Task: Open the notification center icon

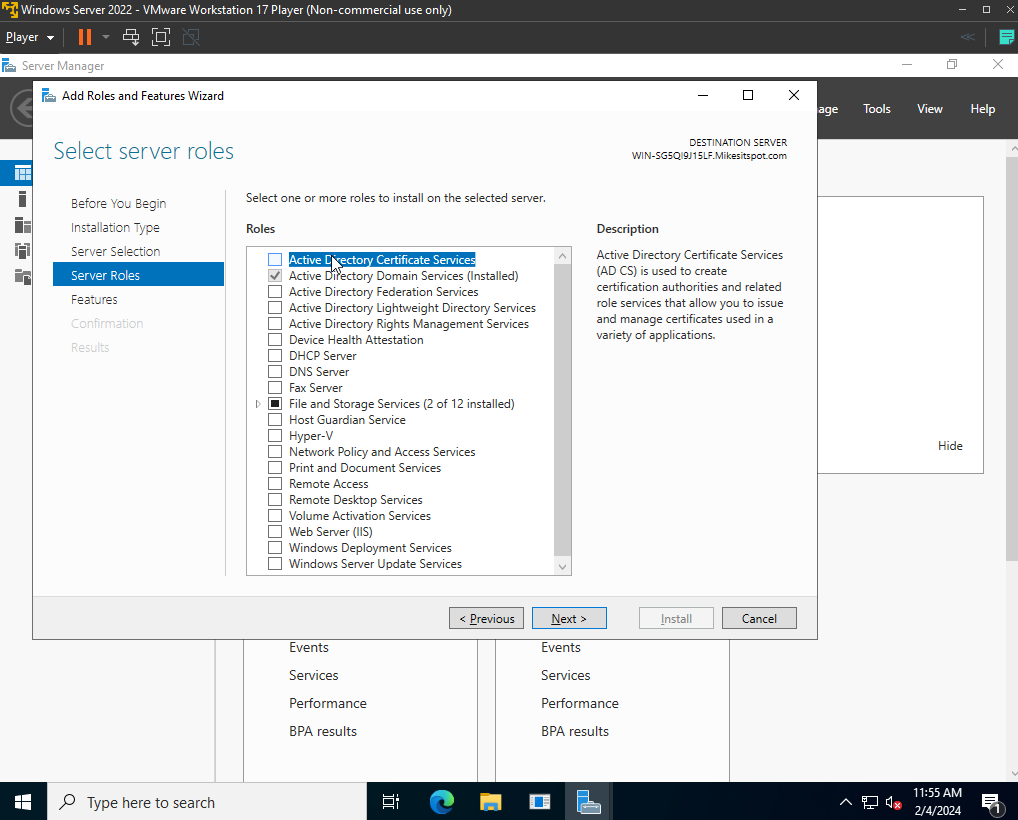Action: pos(991,803)
